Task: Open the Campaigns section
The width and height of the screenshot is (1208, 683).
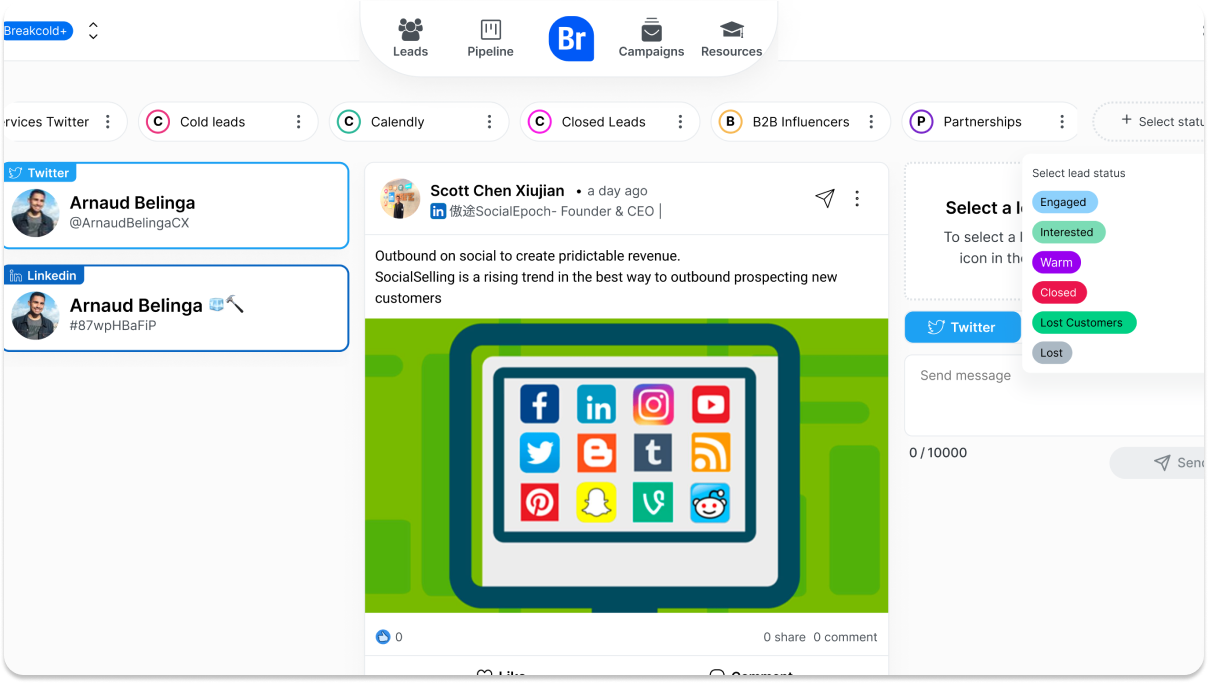Action: 651,38
